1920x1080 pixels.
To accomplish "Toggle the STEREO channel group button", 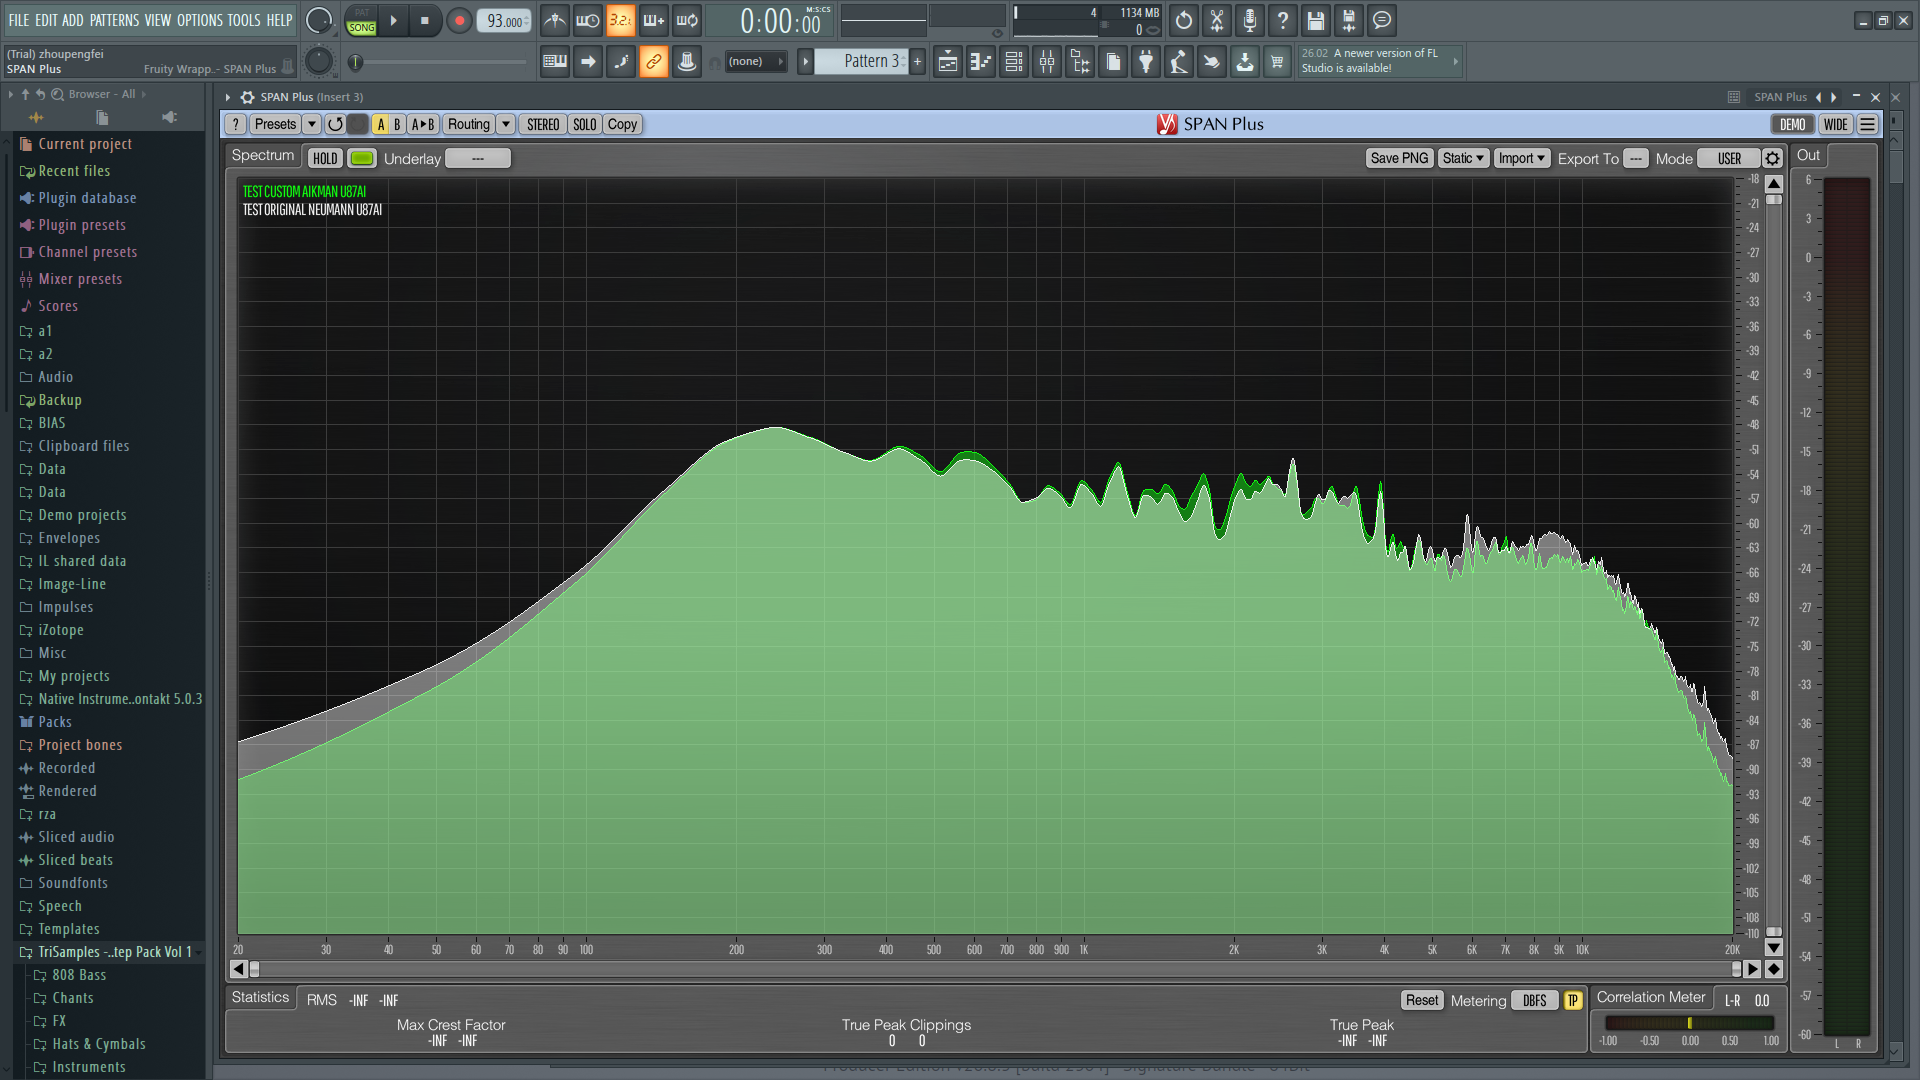I will click(543, 124).
